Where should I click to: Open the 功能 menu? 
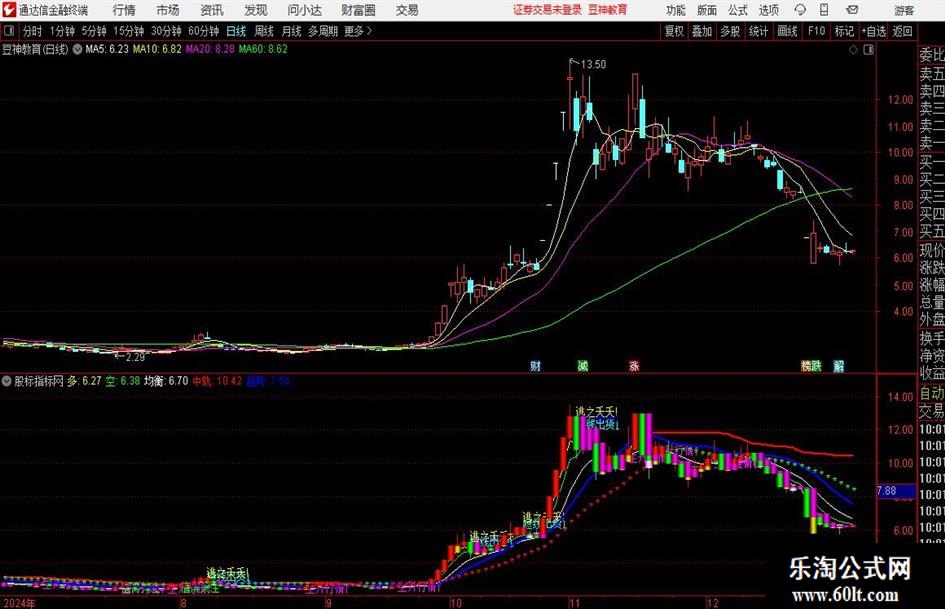(x=676, y=10)
